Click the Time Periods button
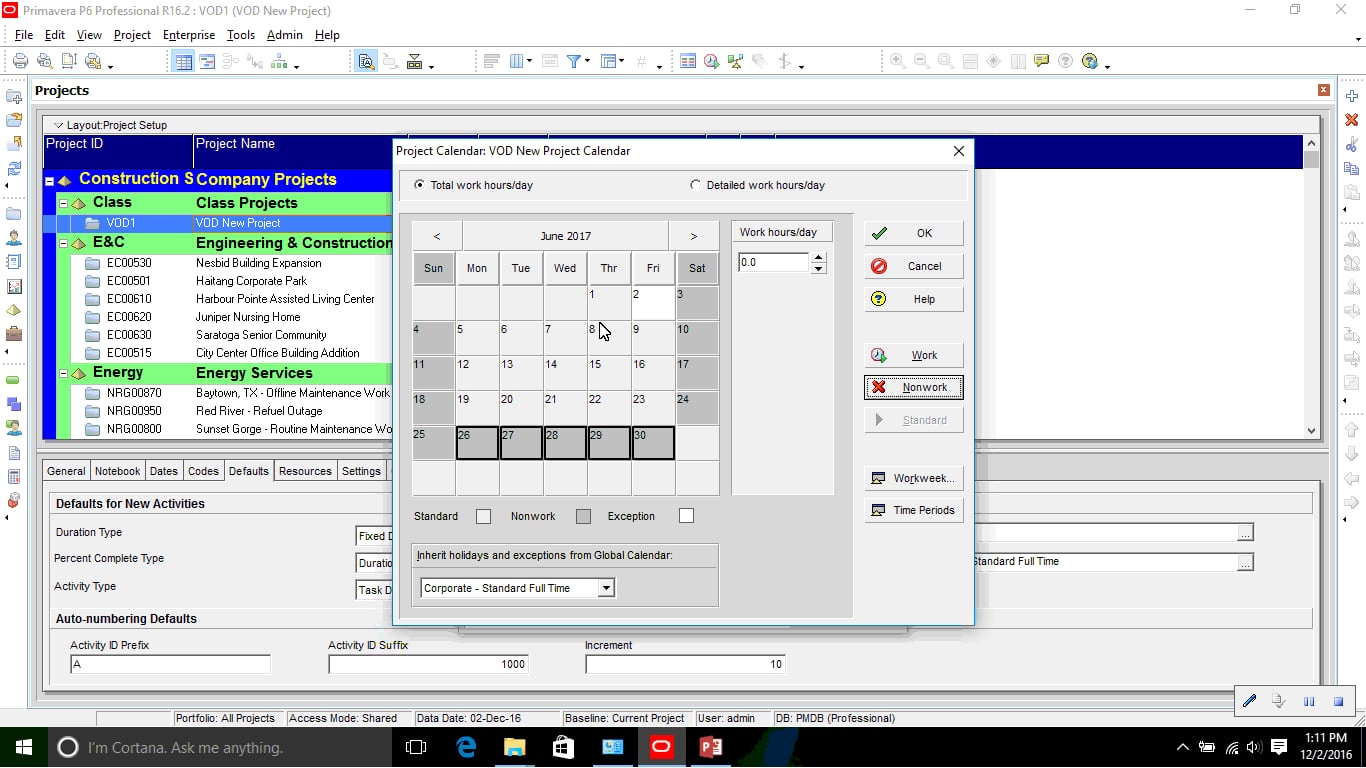This screenshot has width=1366, height=768. click(914, 510)
